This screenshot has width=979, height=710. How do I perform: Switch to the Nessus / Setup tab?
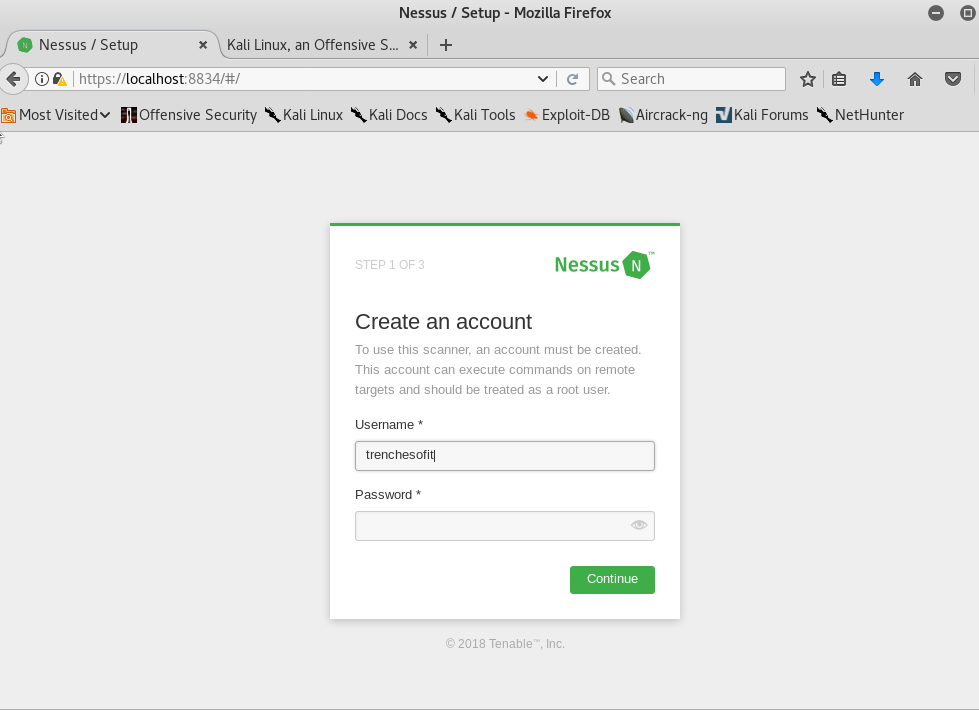[x=113, y=45]
